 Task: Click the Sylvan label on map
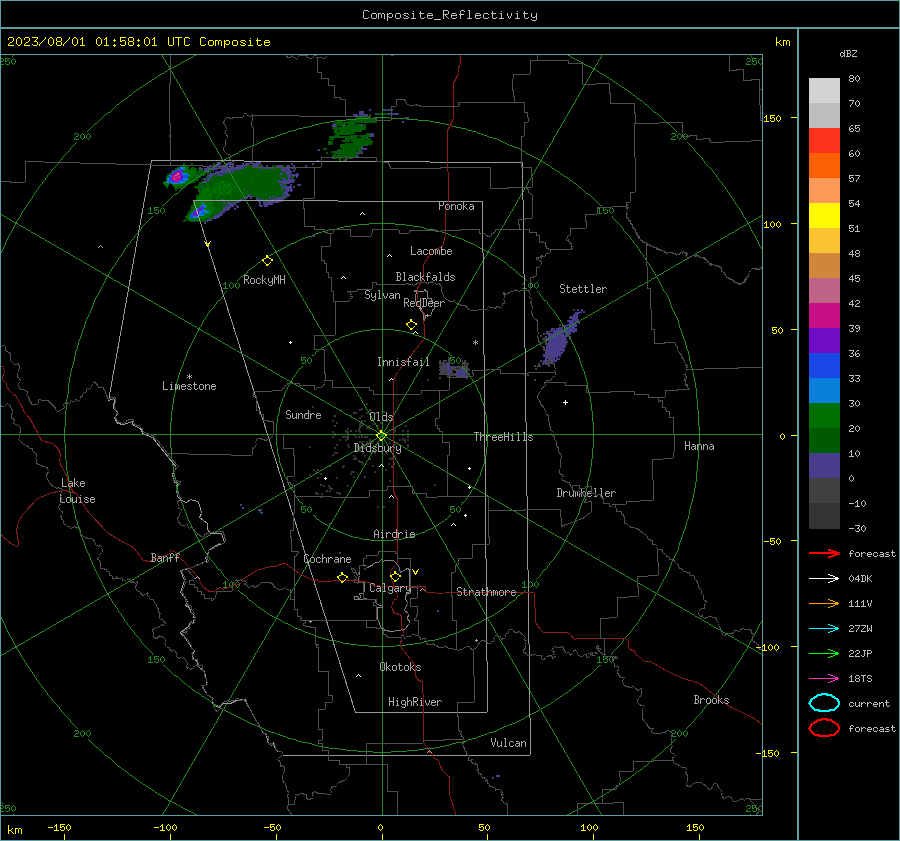pyautogui.click(x=382, y=295)
